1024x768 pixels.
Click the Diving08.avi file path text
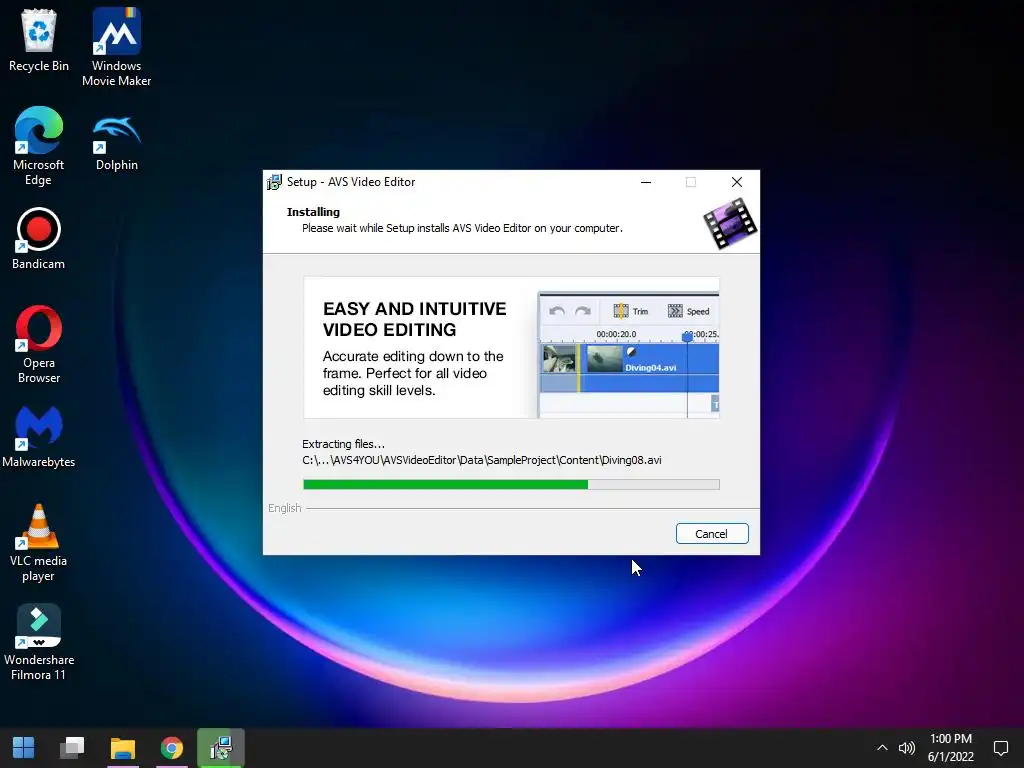(482, 460)
